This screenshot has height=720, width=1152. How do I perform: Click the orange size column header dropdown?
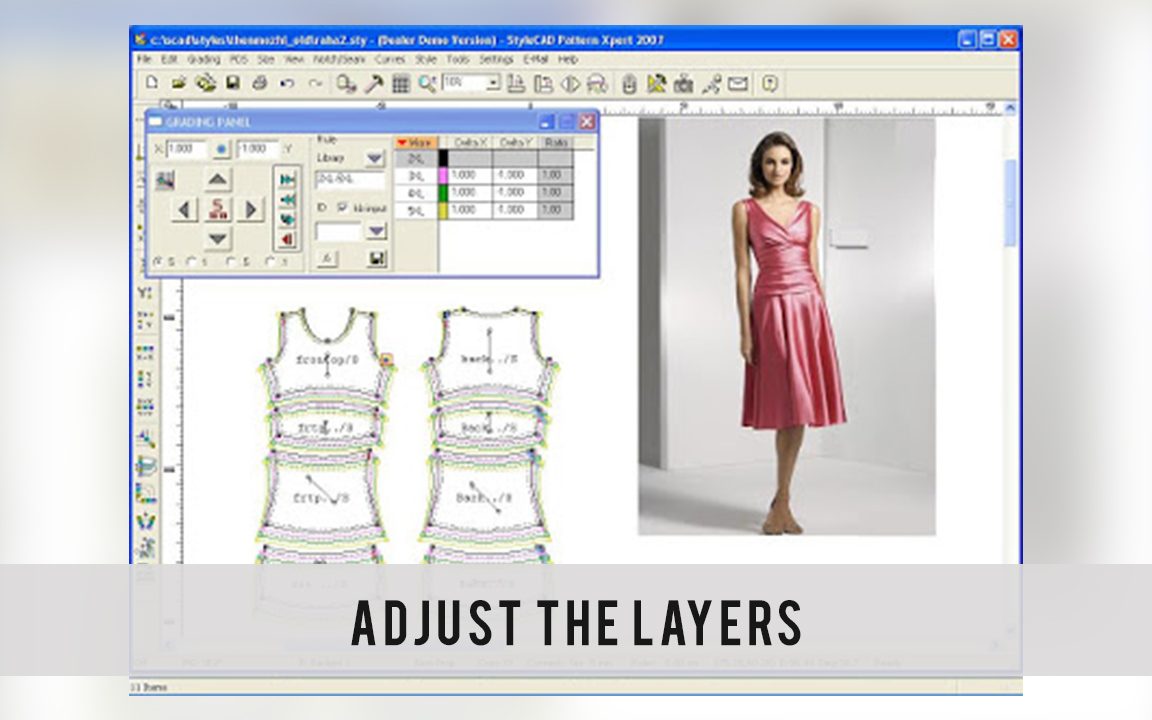416,143
